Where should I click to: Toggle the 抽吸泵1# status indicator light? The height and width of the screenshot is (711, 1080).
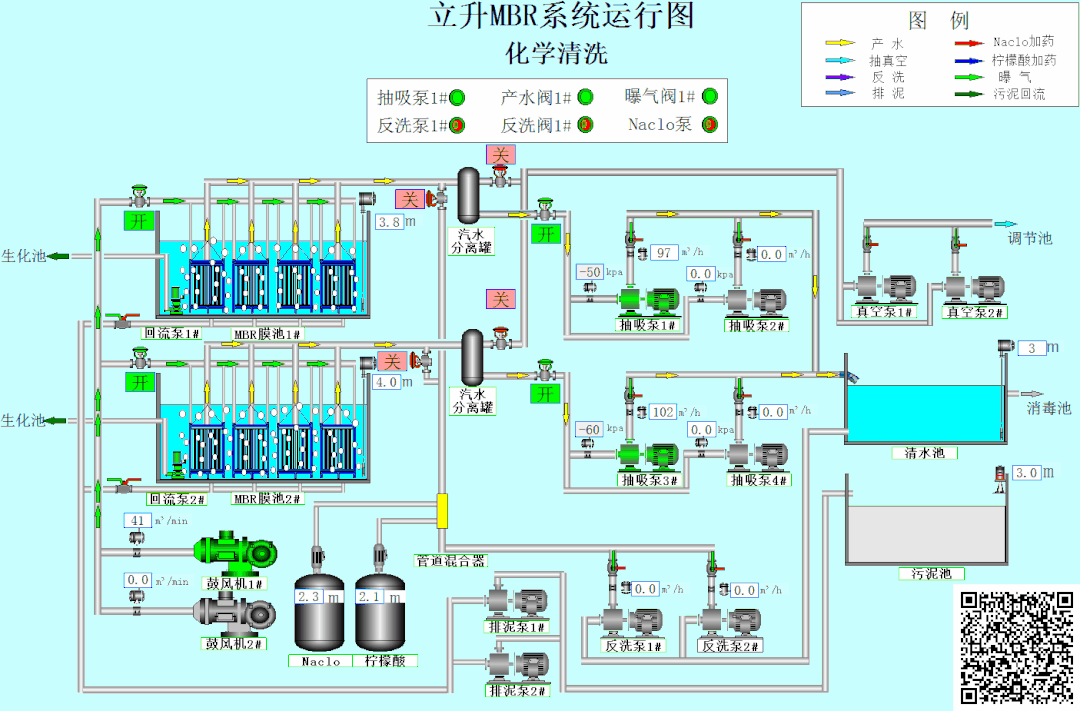click(x=457, y=98)
